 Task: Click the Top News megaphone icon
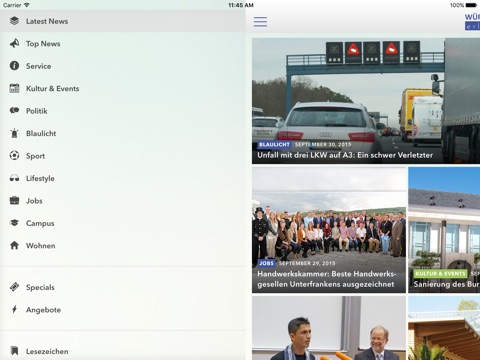tap(14, 43)
